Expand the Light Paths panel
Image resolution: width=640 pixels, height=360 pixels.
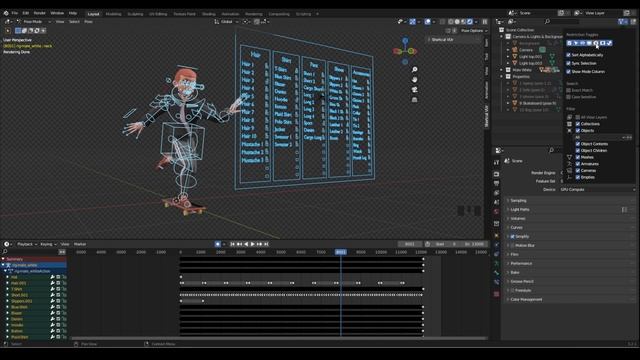[x=520, y=209]
